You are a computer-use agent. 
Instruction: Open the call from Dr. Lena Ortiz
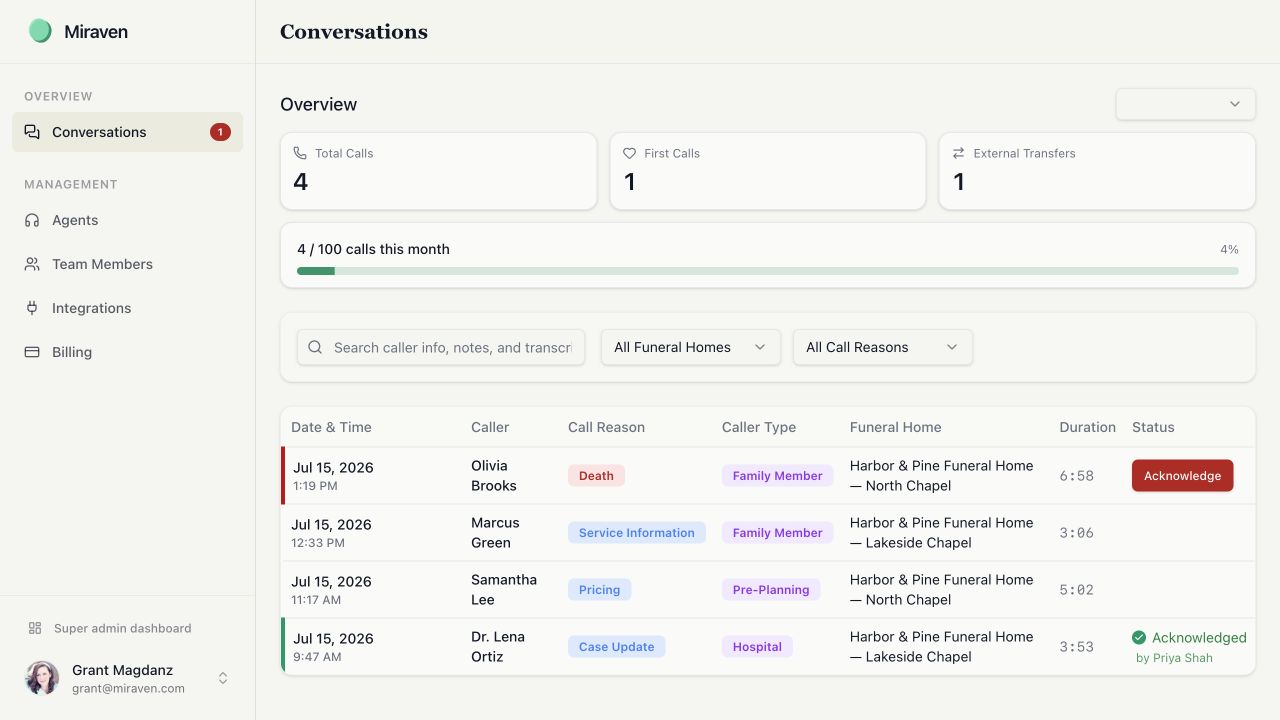(768, 647)
